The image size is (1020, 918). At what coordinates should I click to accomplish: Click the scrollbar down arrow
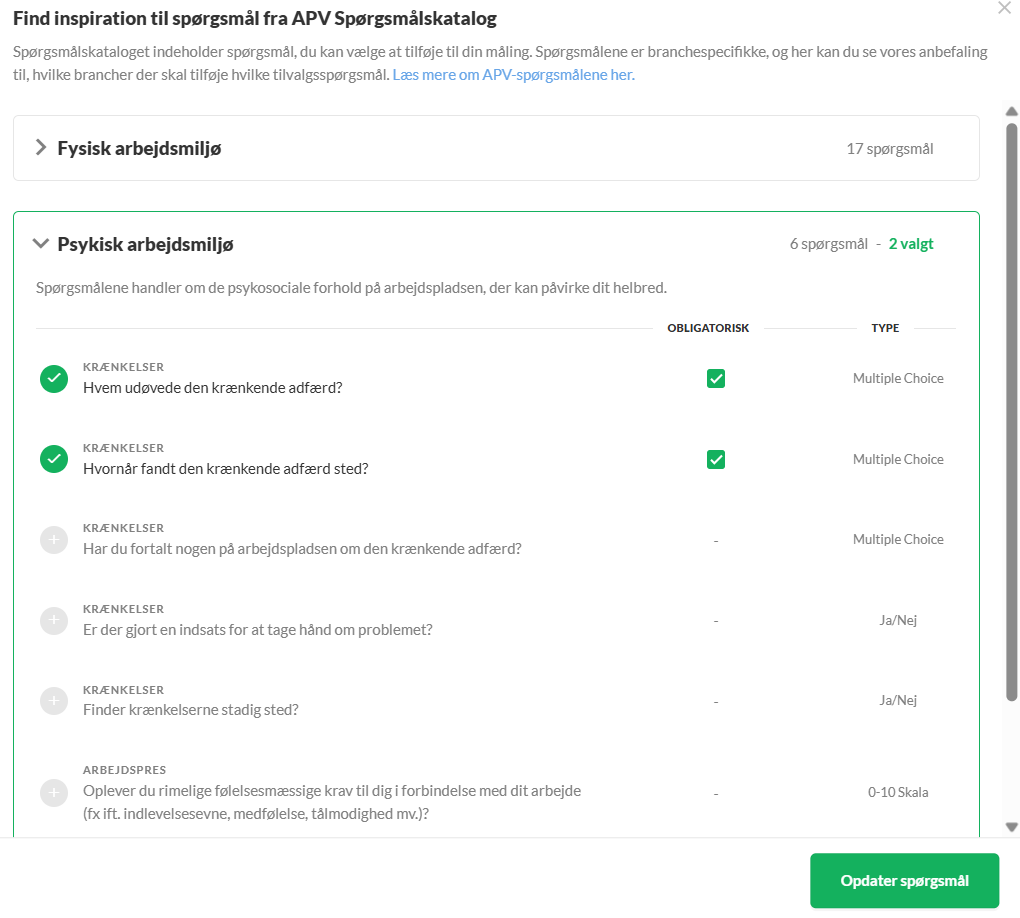1011,827
